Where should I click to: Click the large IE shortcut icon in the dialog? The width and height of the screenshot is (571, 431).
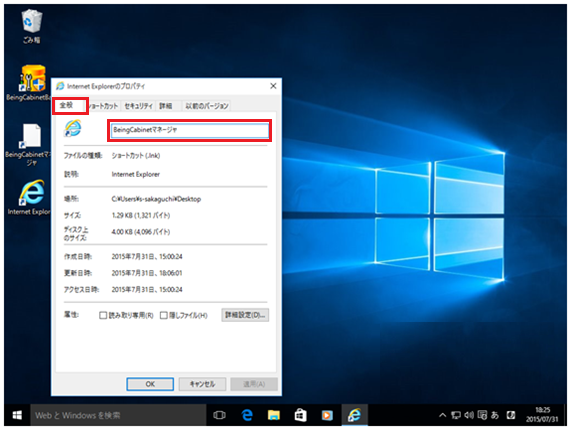[x=73, y=128]
